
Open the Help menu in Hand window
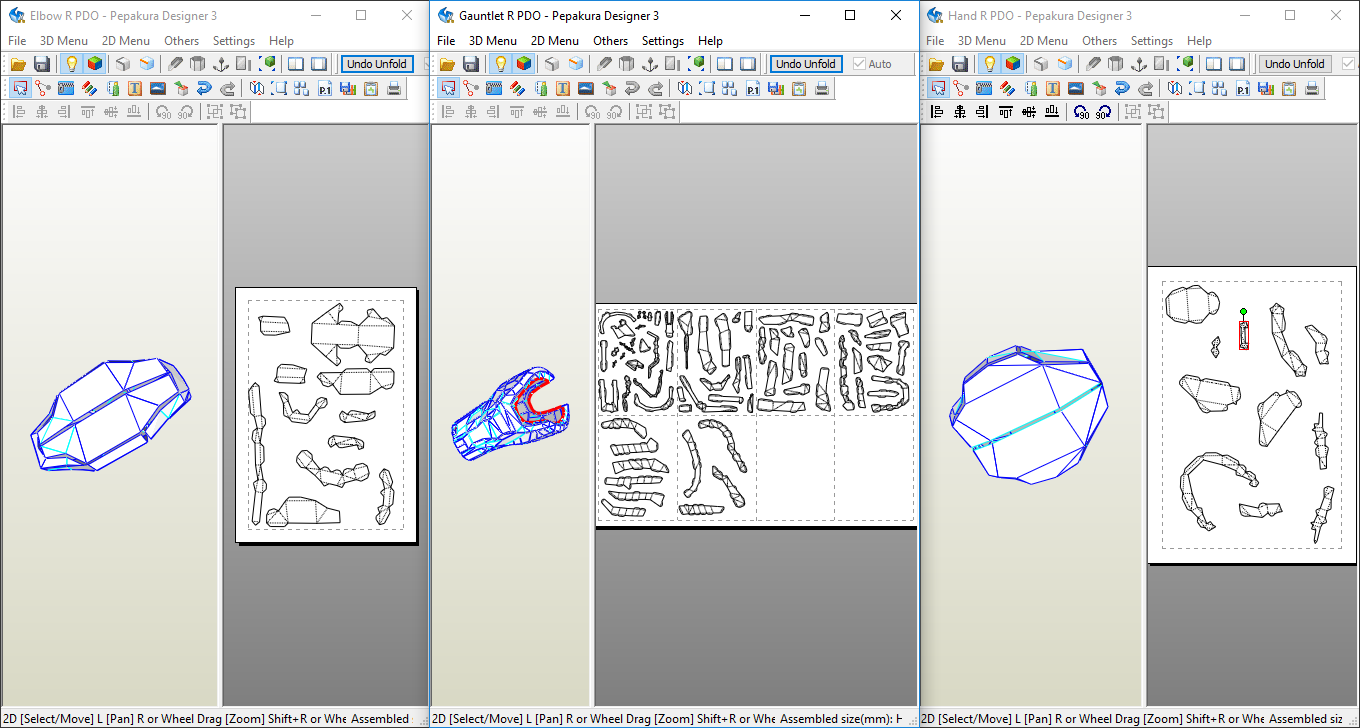(x=1199, y=41)
